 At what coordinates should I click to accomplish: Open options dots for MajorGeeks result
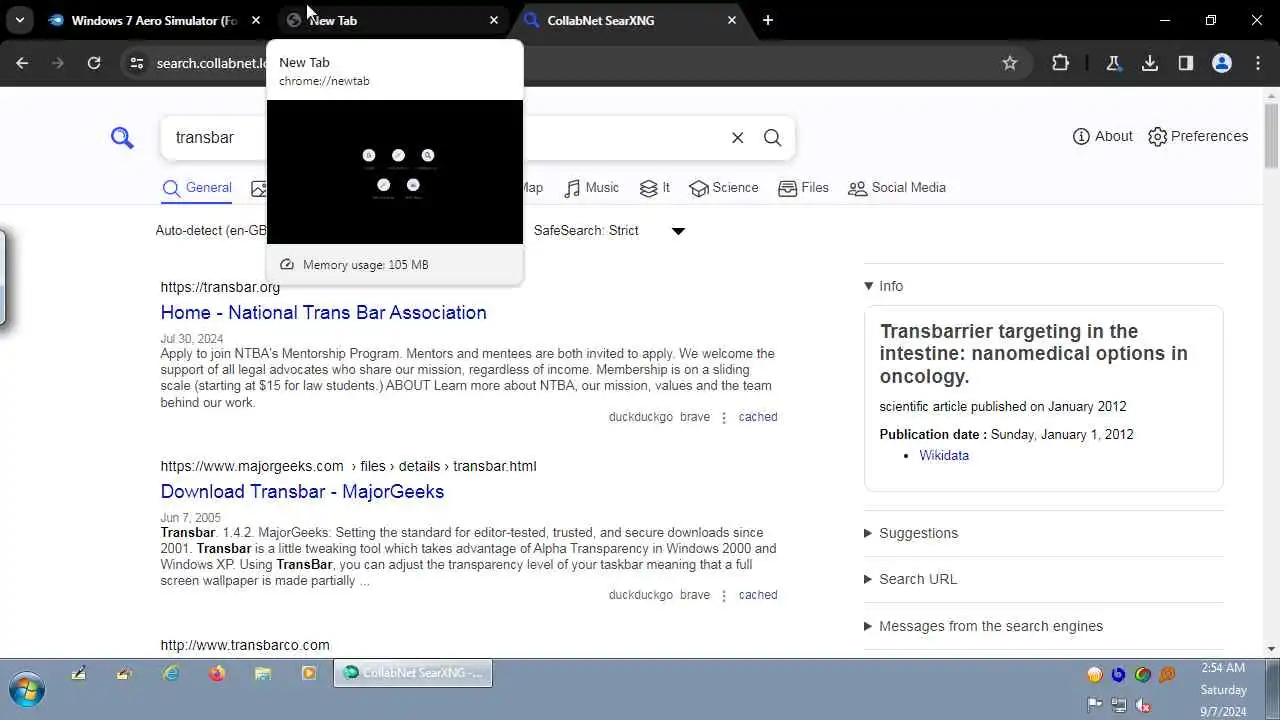pyautogui.click(x=724, y=596)
